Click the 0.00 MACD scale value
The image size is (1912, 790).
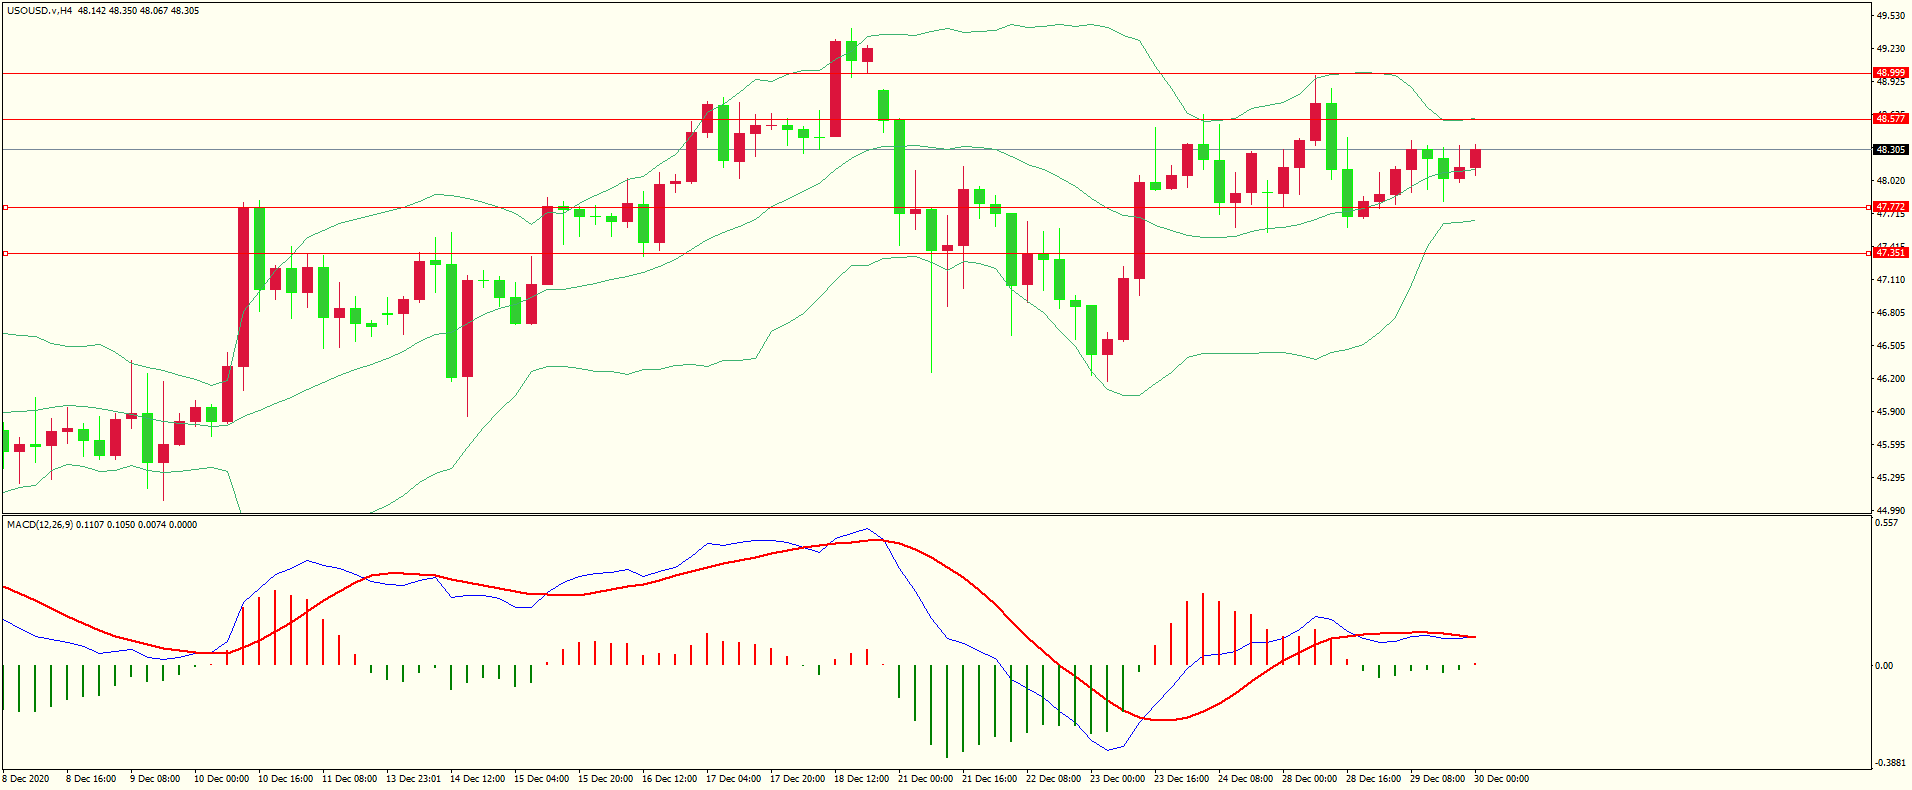pos(1884,666)
